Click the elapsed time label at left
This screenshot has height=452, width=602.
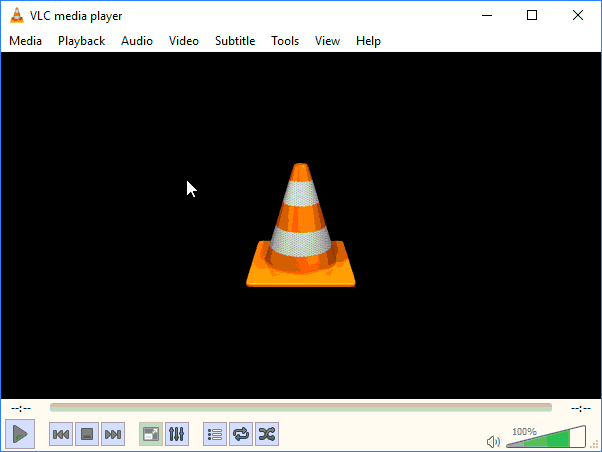[21, 408]
